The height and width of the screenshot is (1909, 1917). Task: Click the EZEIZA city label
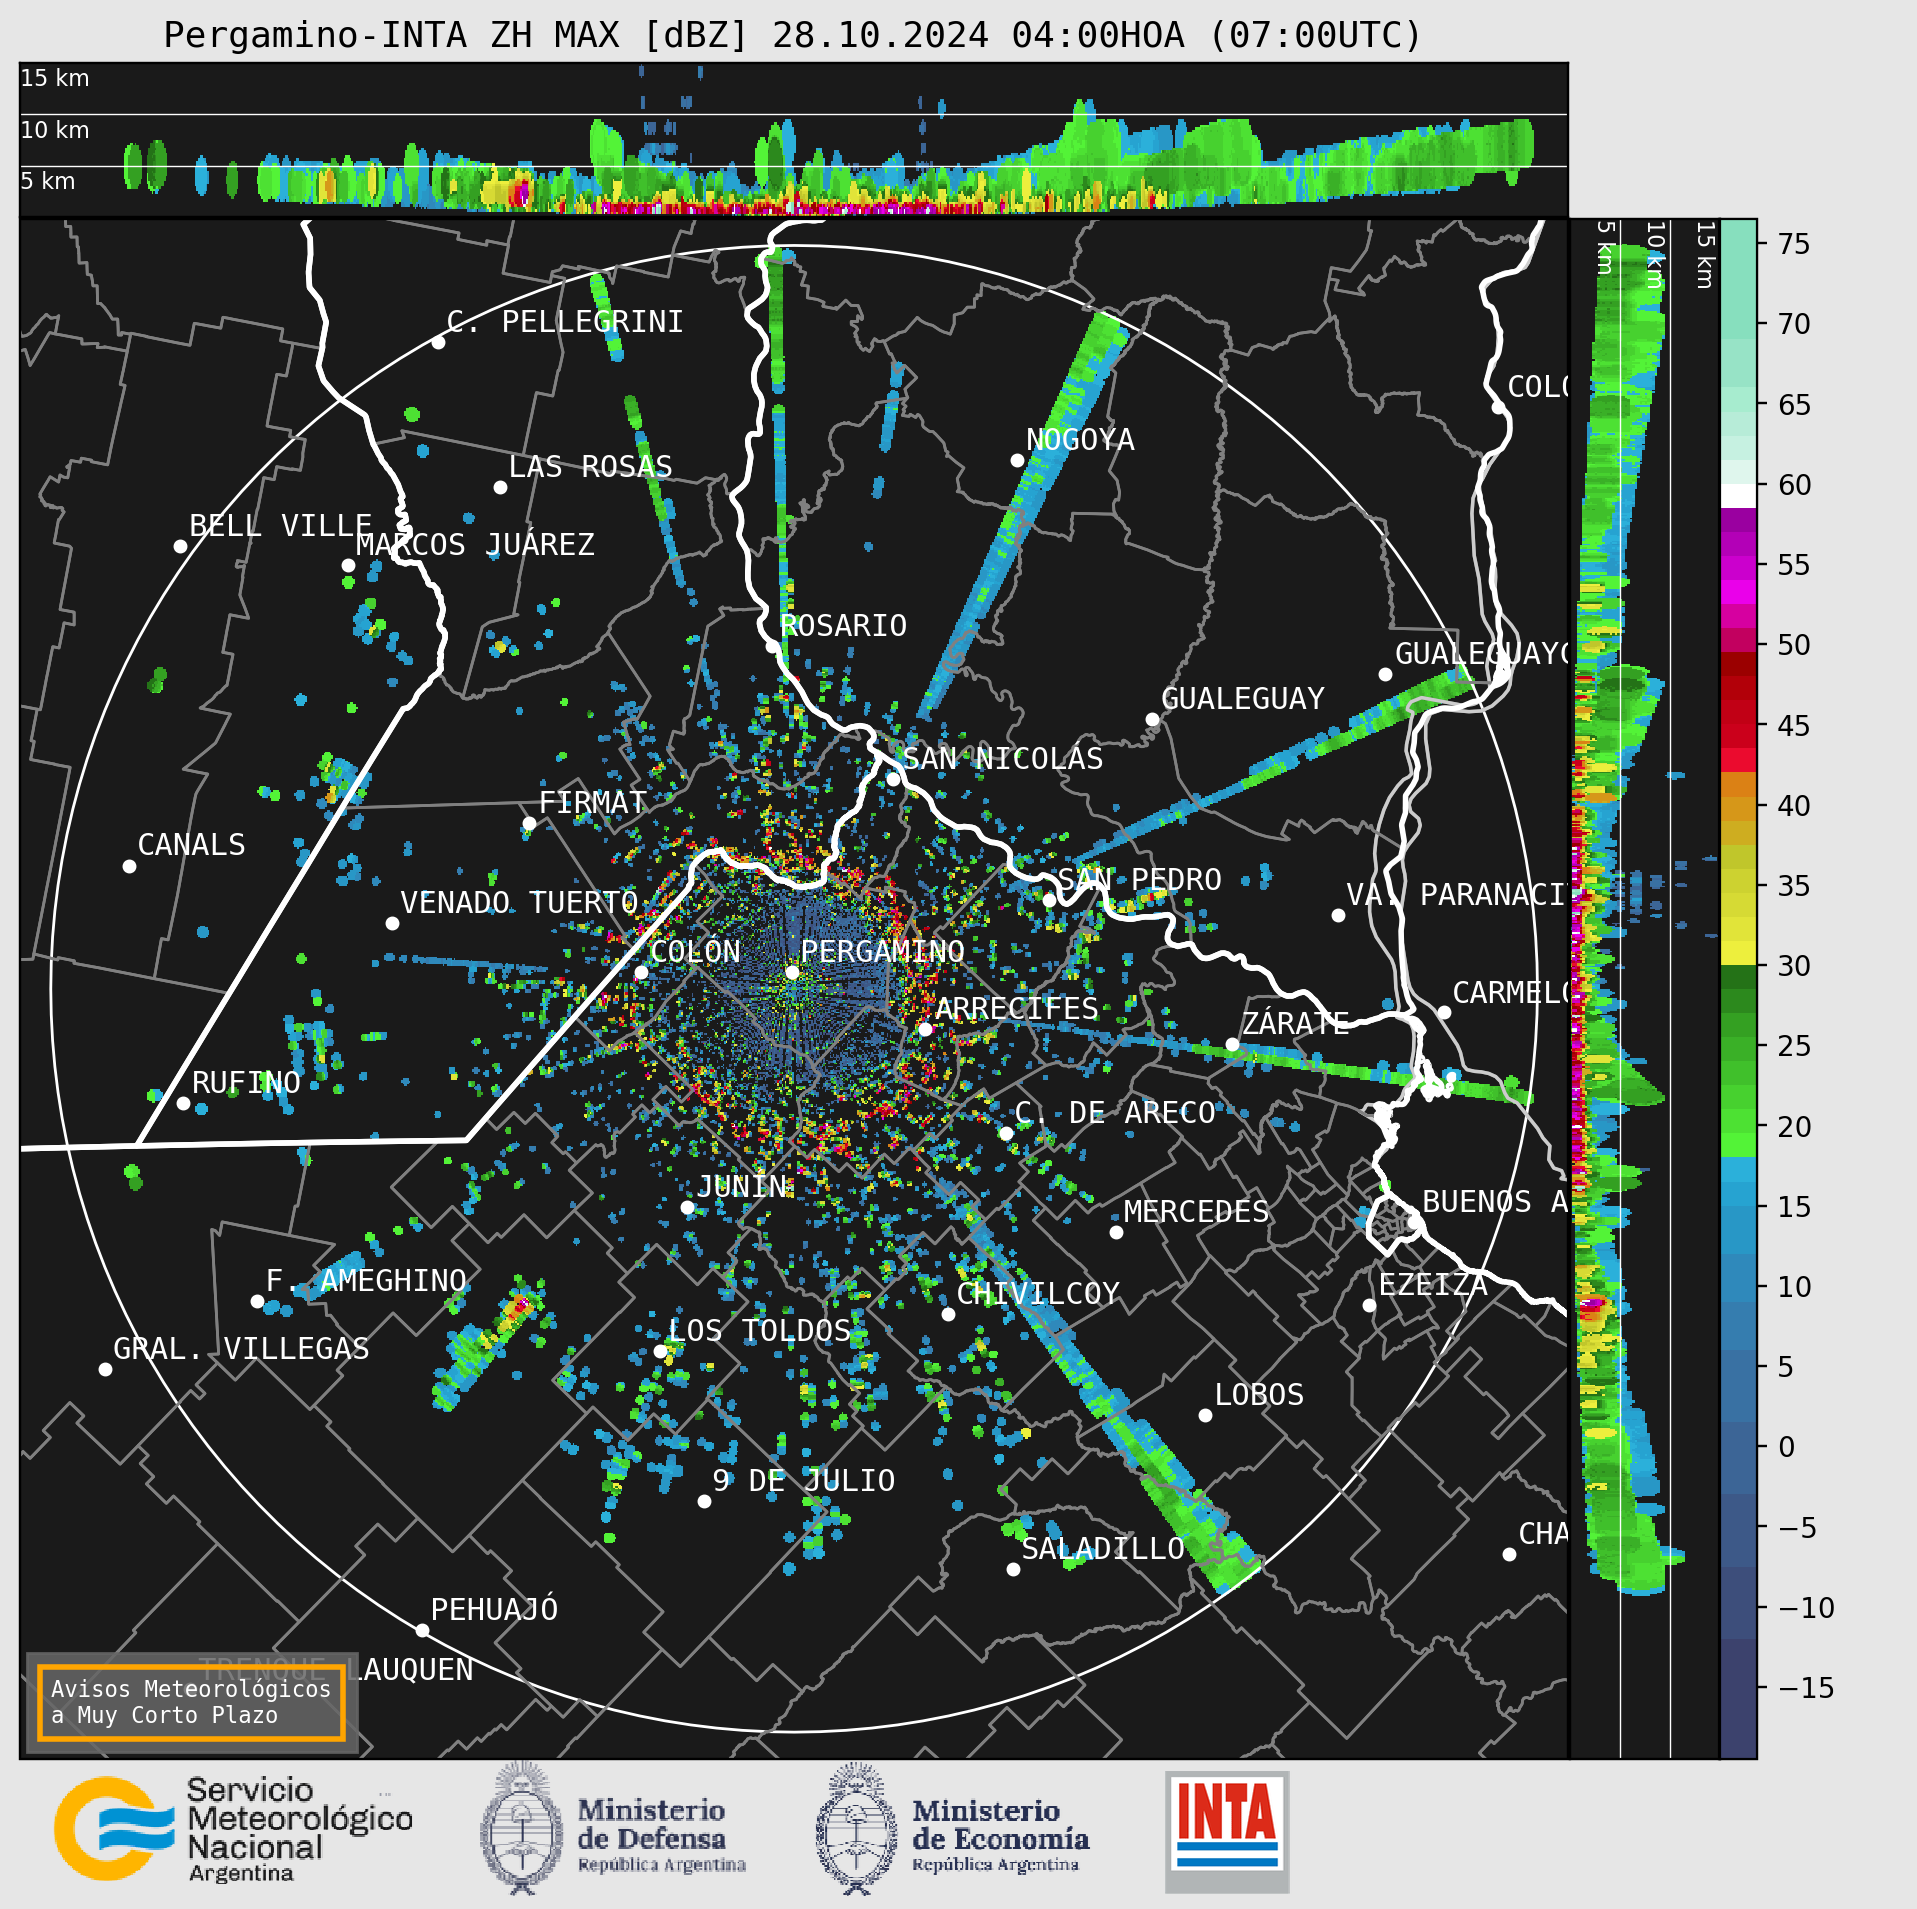pos(1433,1285)
